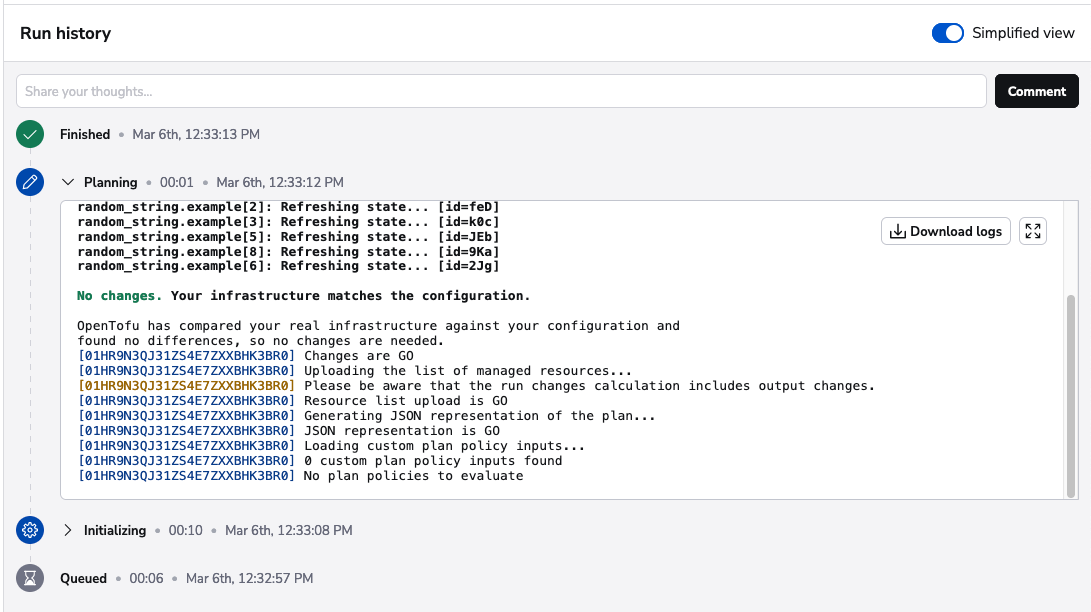Focus the Share your thoughts input

click(500, 91)
